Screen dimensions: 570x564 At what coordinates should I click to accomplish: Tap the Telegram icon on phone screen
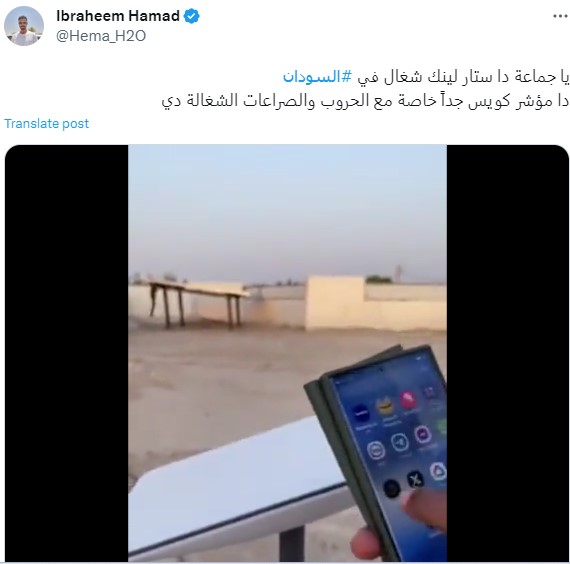click(x=400, y=443)
